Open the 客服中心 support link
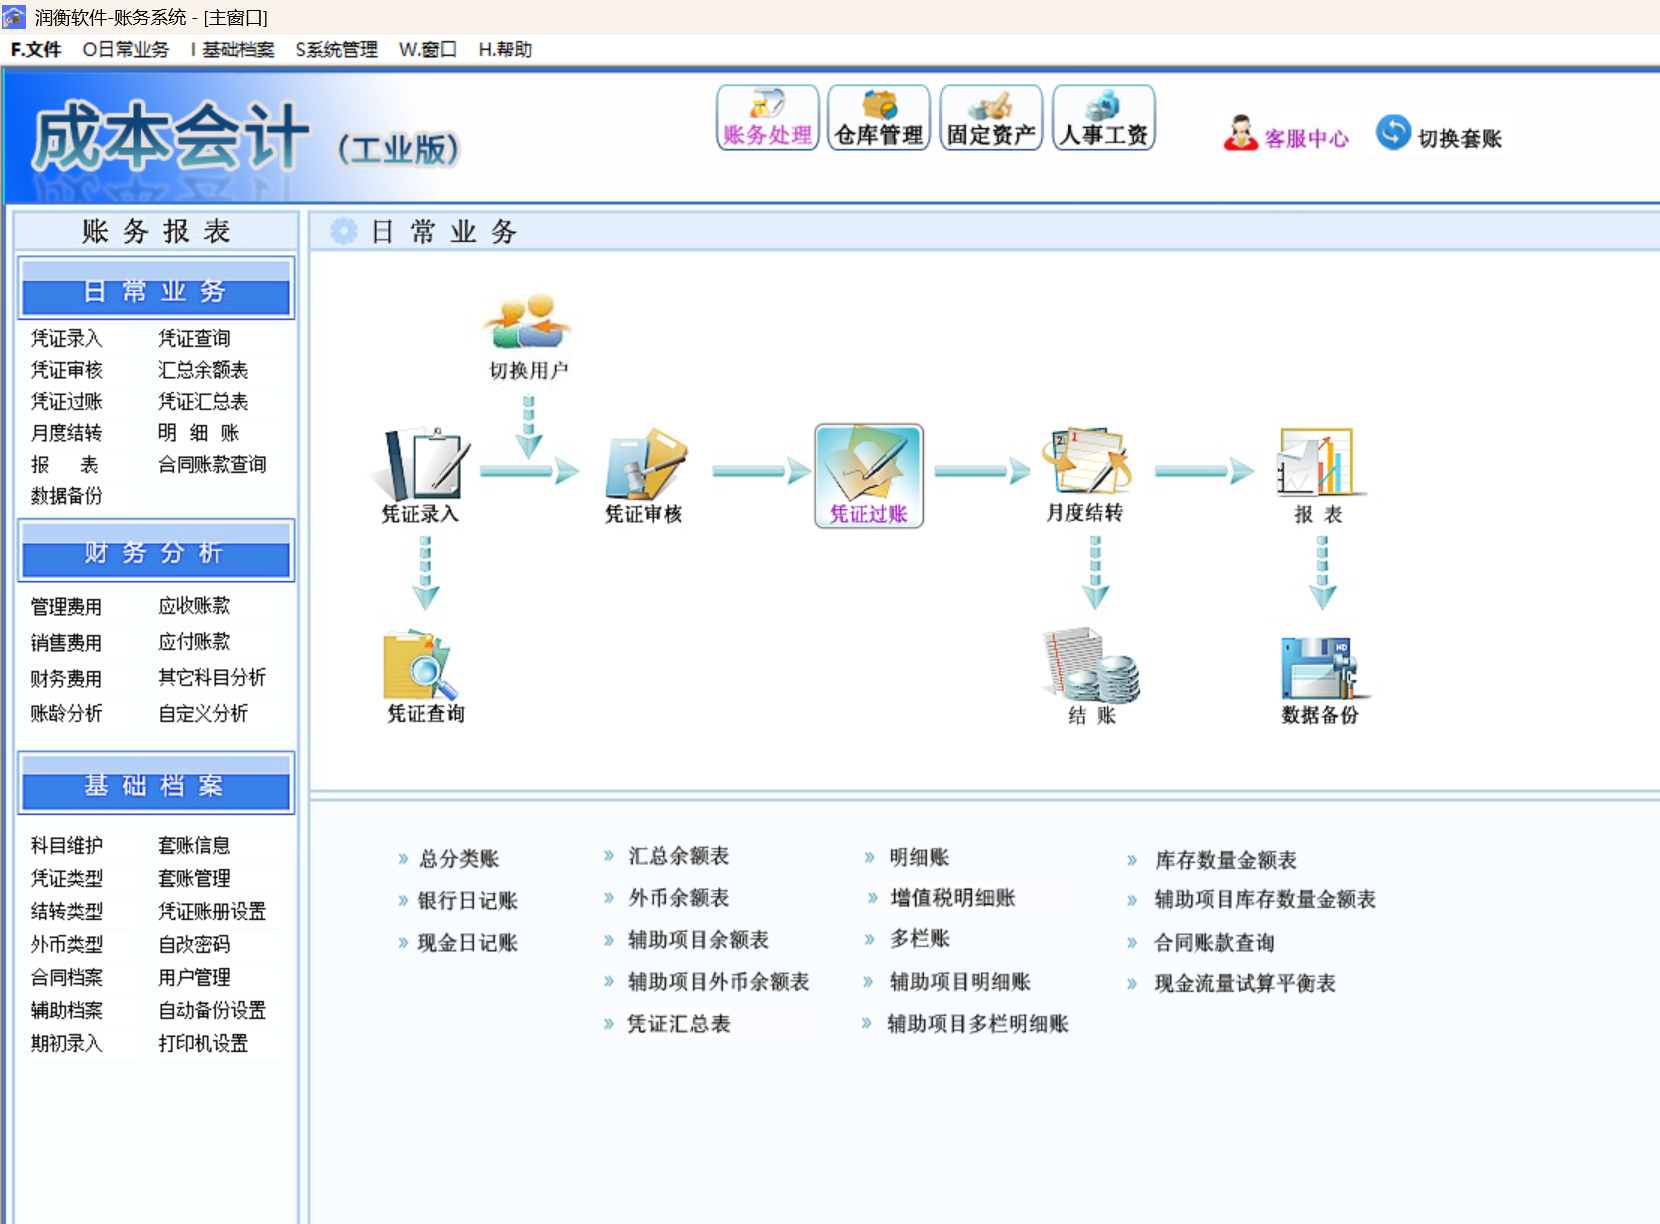 click(x=1287, y=134)
